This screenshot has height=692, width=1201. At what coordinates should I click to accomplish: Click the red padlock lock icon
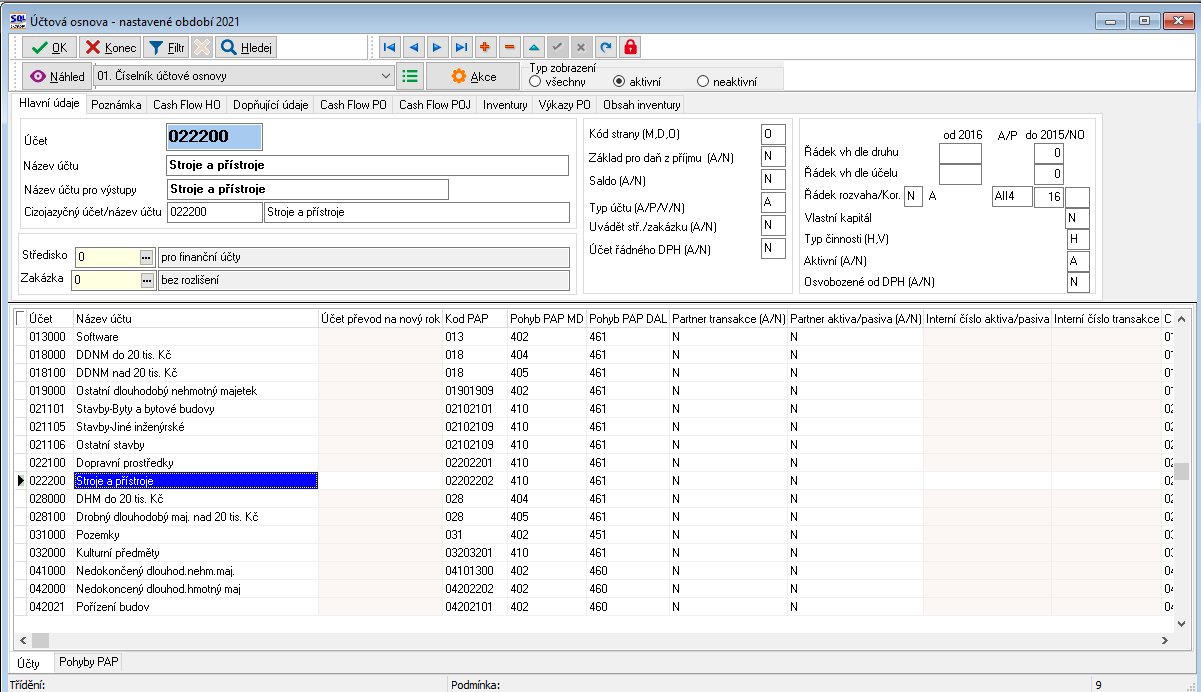tap(630, 47)
